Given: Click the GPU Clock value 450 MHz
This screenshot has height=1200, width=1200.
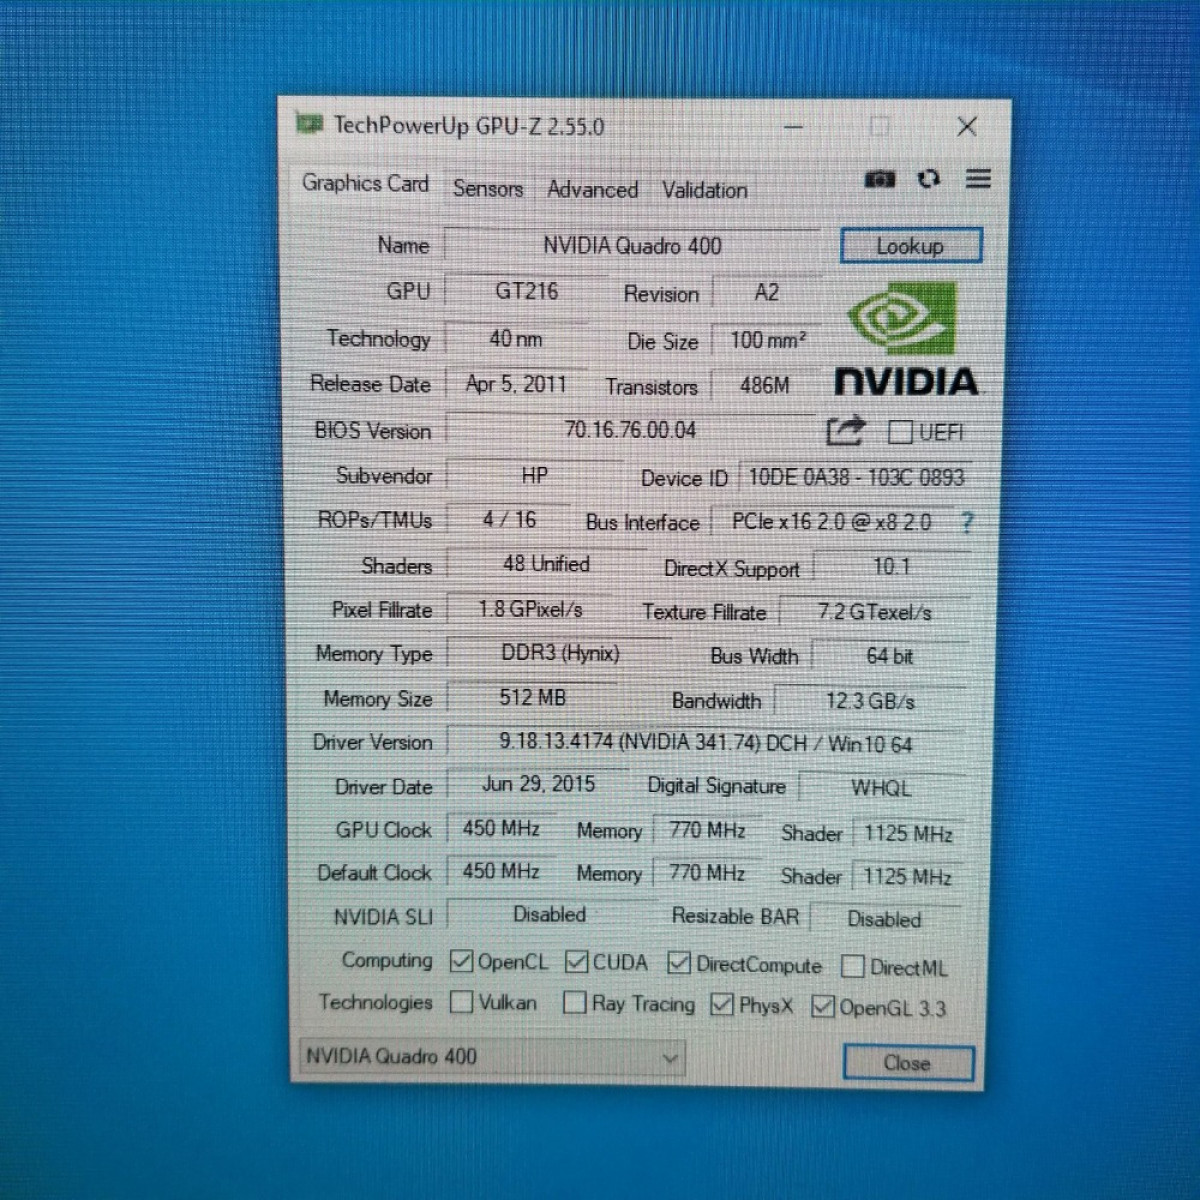Looking at the screenshot, I should [501, 828].
